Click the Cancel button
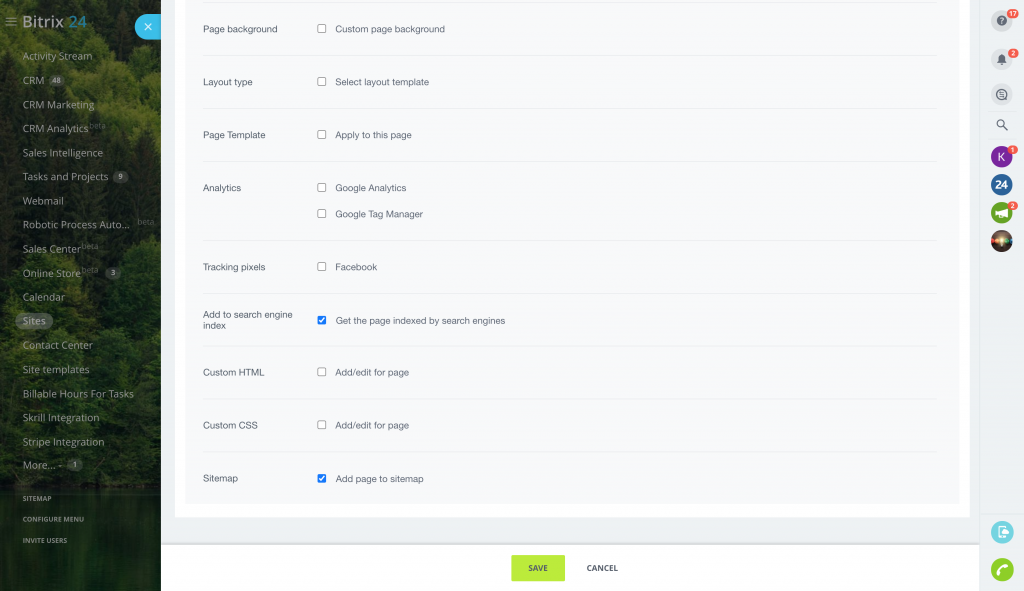Screen dimensions: 1024x591 [602, 568]
